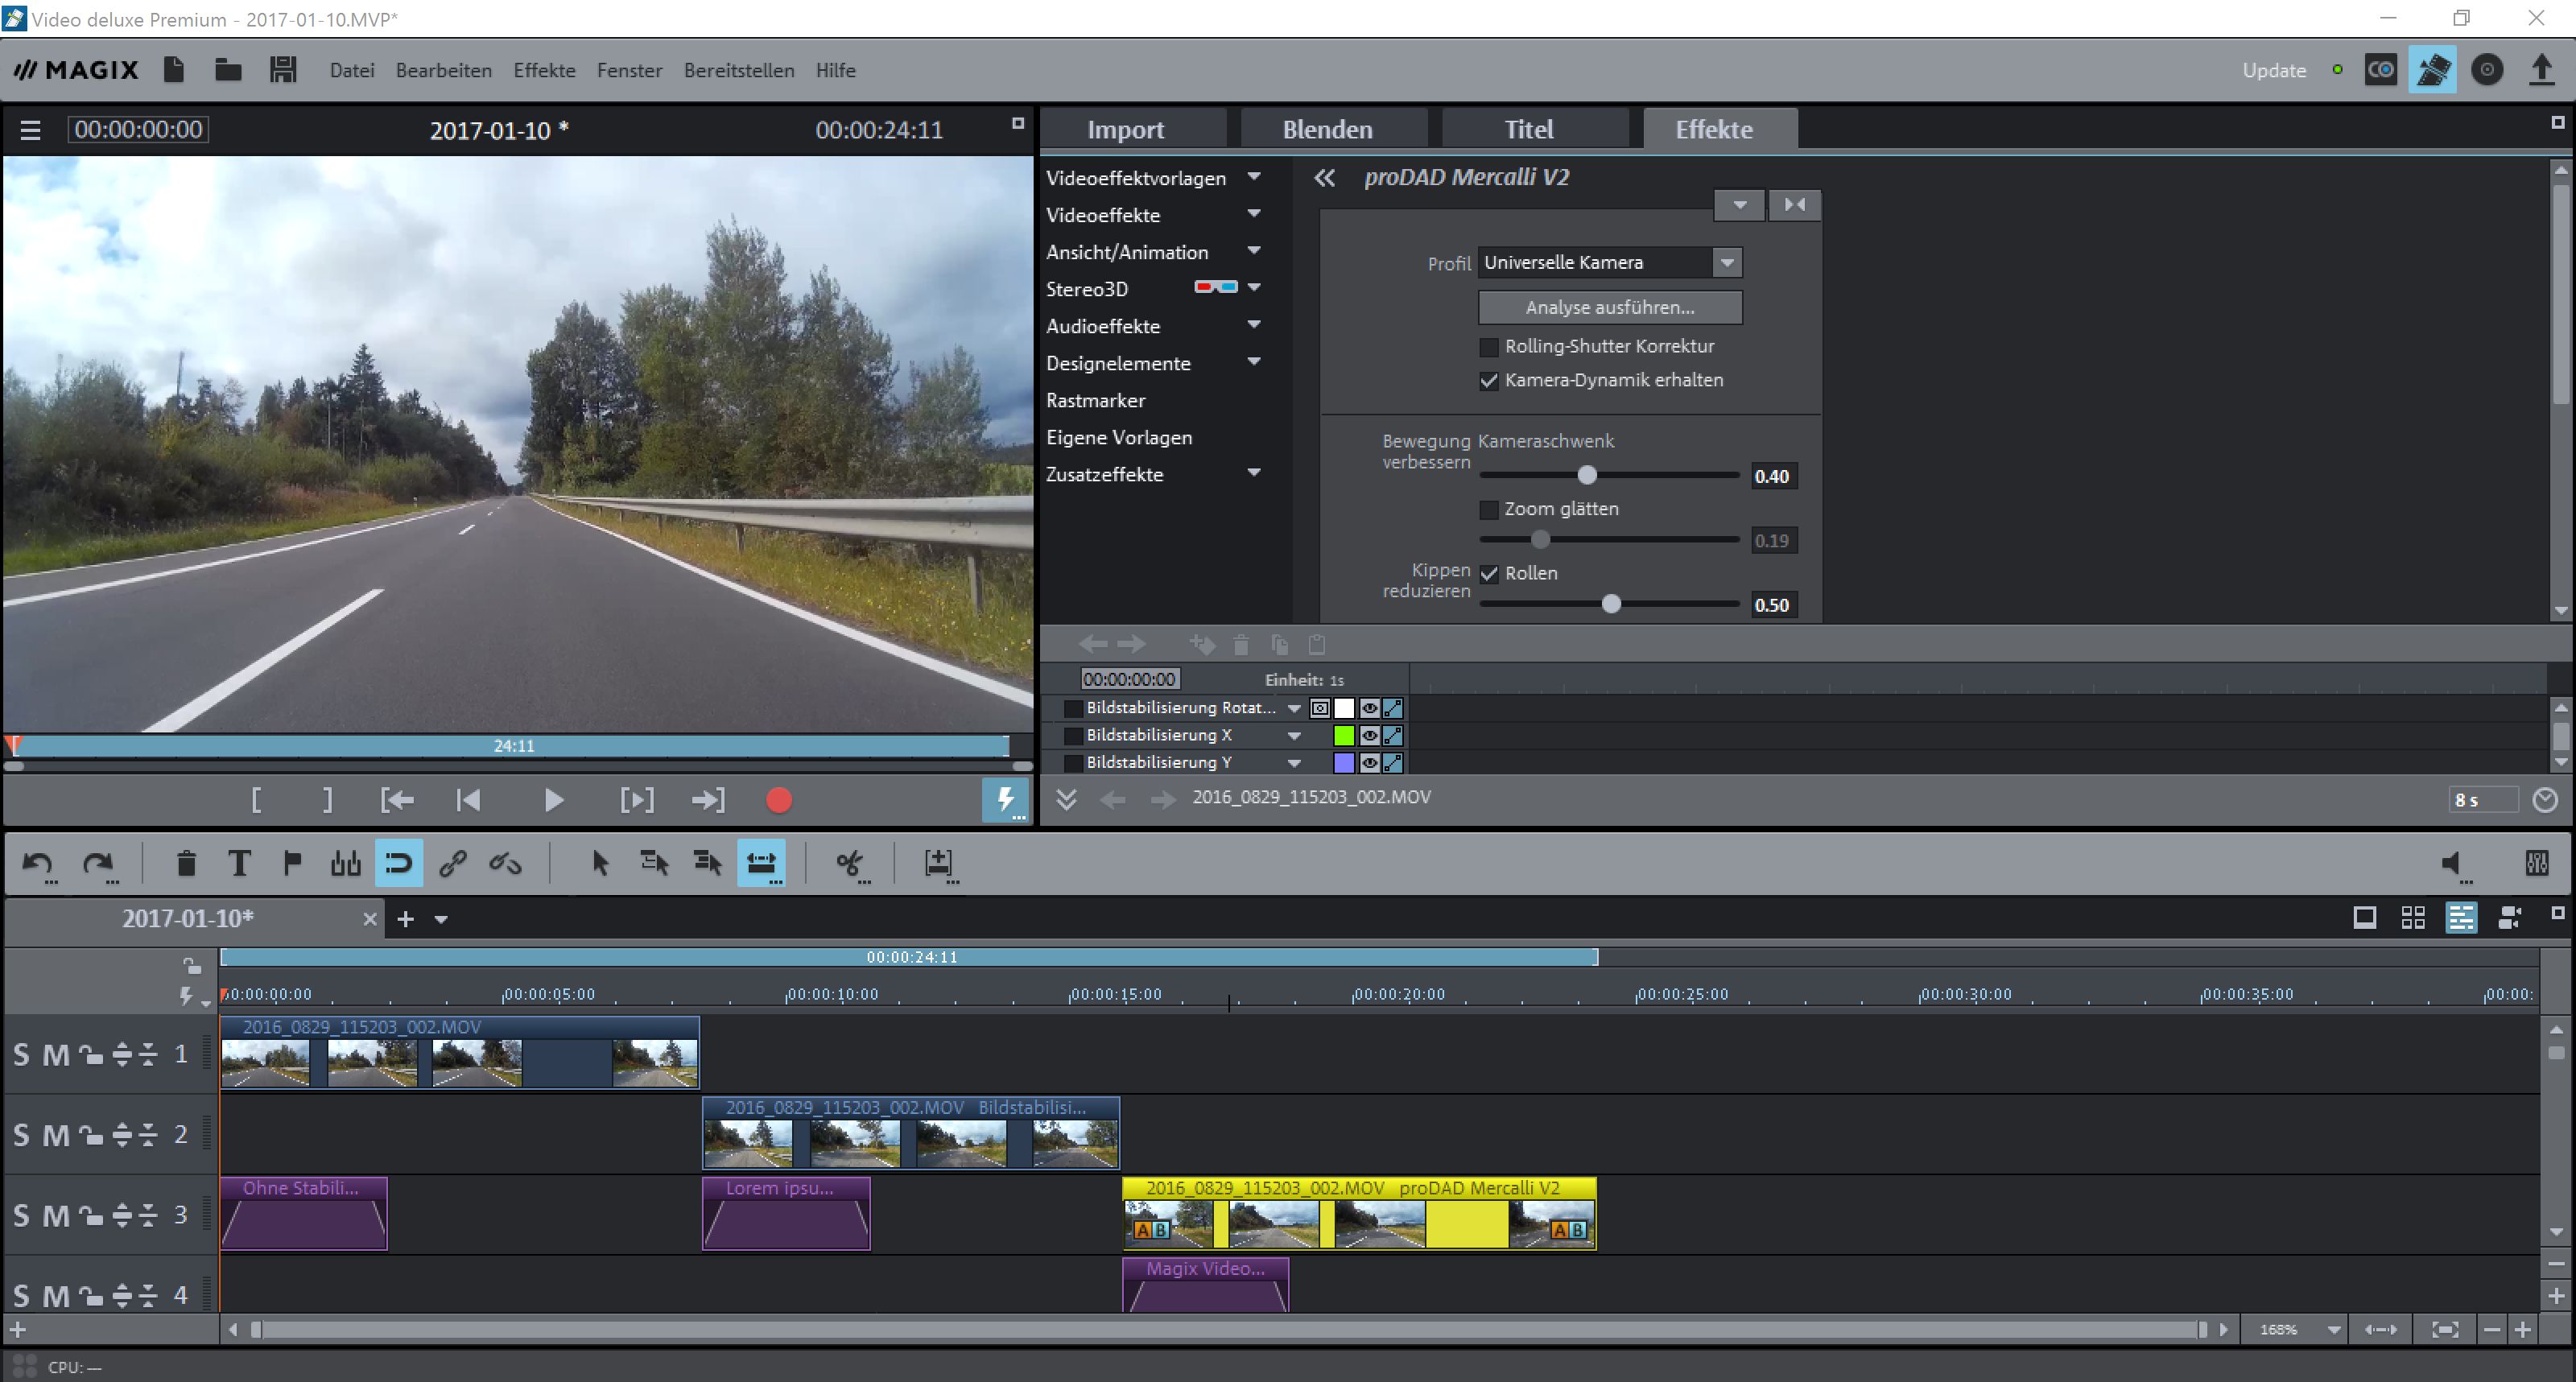Click the Analyse ausführen... button
This screenshot has width=2576, height=1382.
click(1610, 307)
